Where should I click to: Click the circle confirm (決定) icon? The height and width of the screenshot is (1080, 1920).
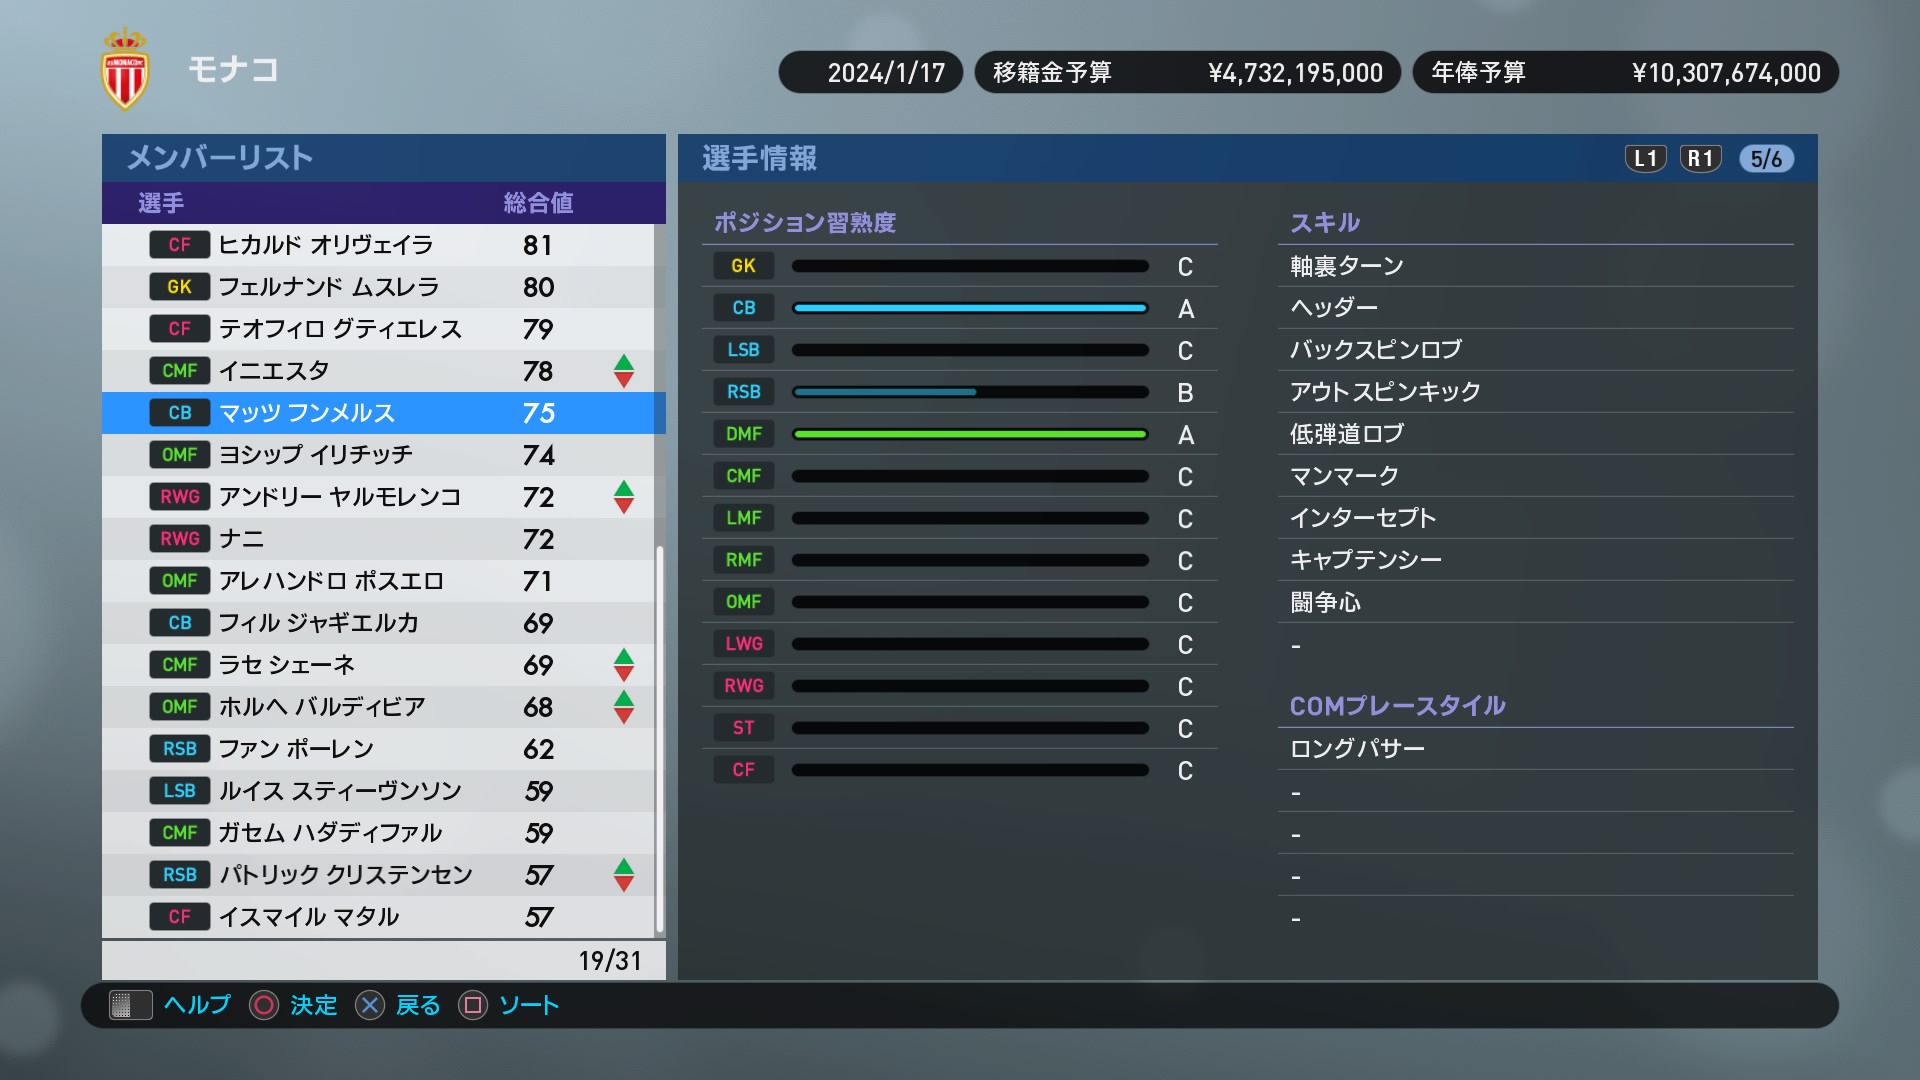coord(264,1005)
